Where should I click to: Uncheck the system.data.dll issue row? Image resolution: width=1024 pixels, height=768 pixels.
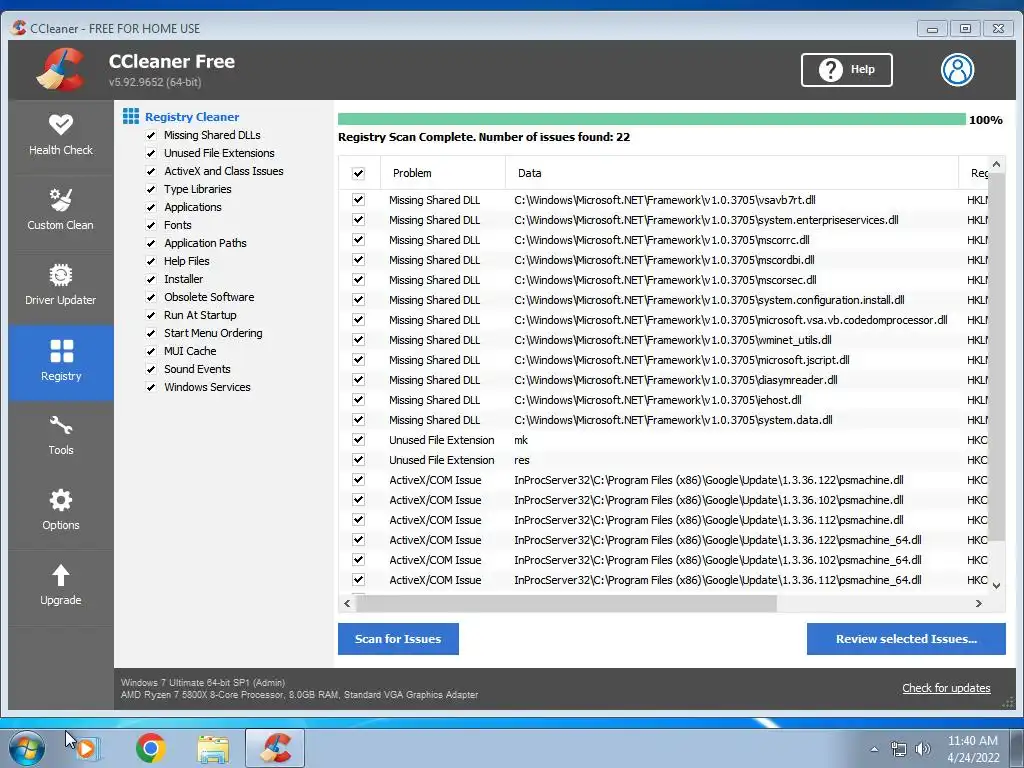pyautogui.click(x=359, y=419)
